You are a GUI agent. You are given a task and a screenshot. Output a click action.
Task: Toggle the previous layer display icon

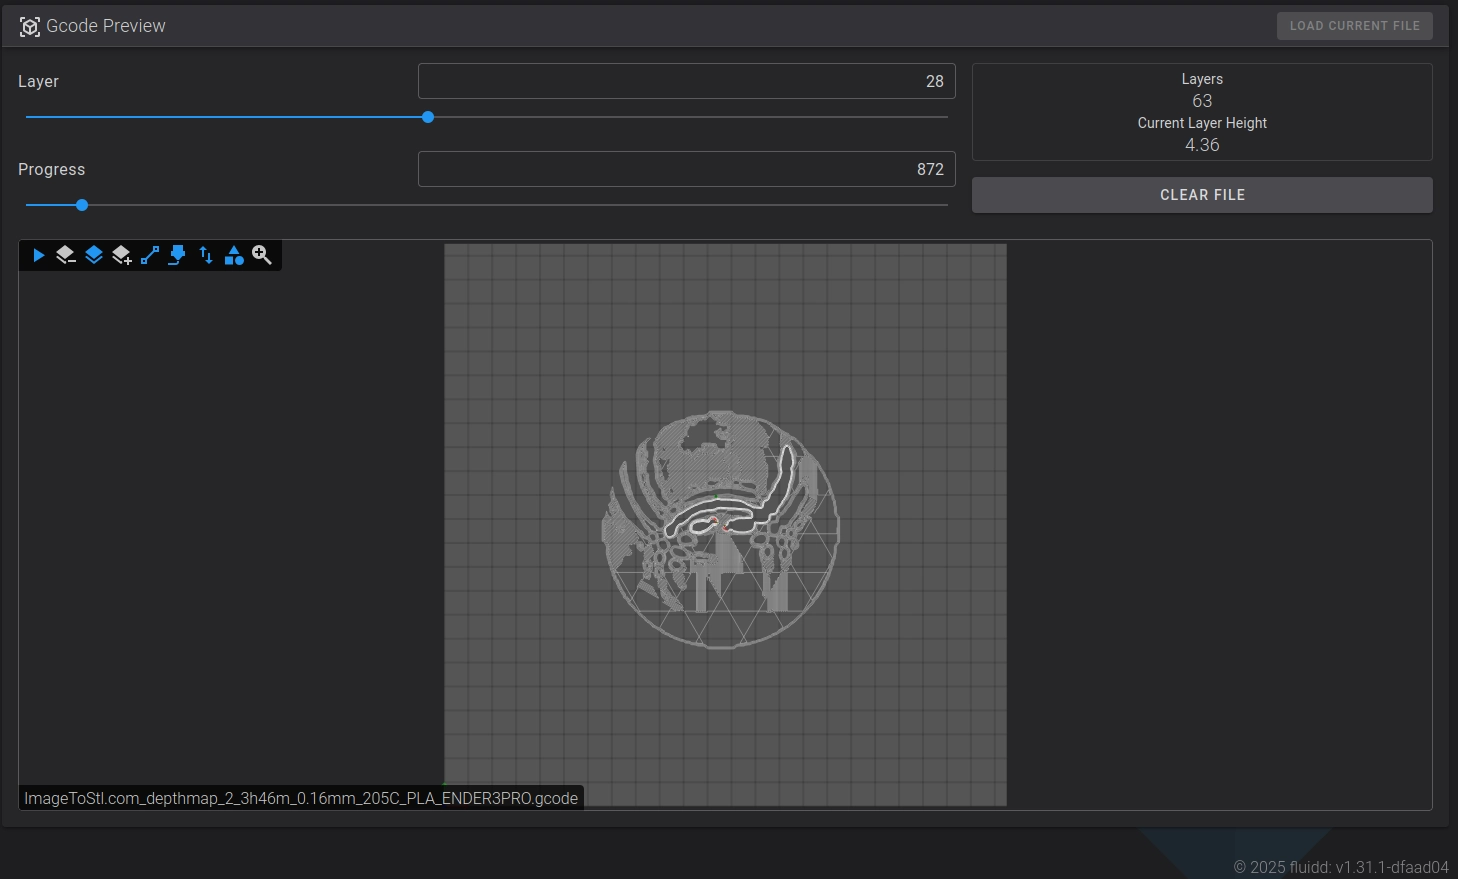[x=66, y=255]
